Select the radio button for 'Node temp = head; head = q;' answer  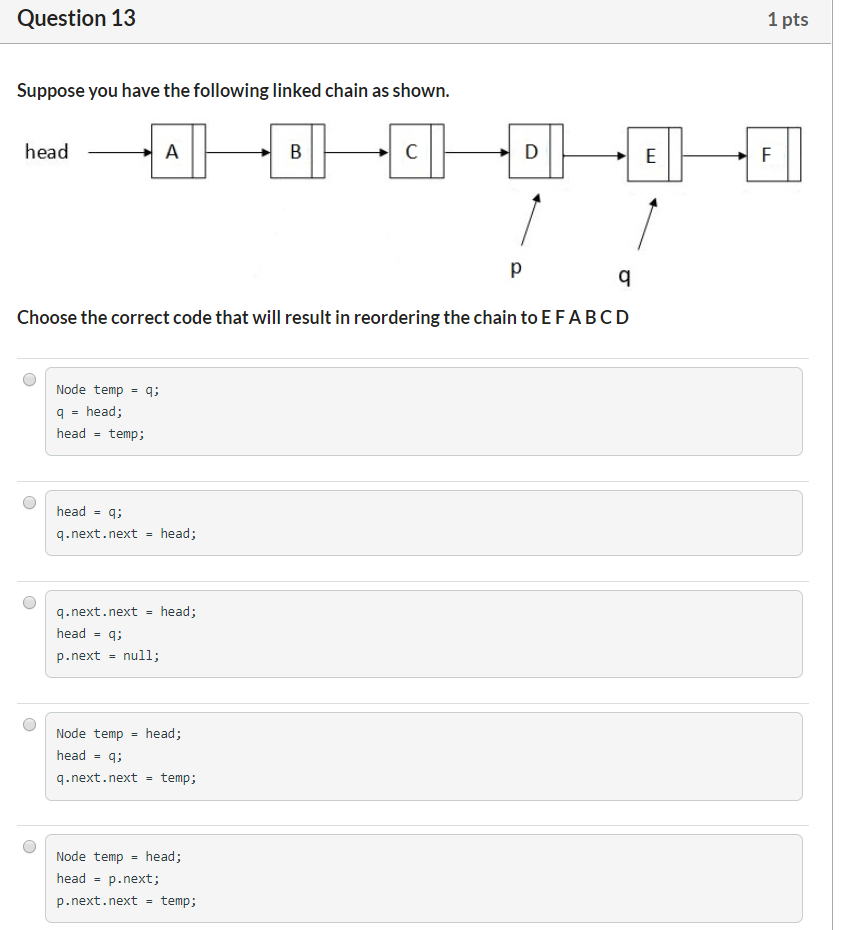click(x=30, y=725)
